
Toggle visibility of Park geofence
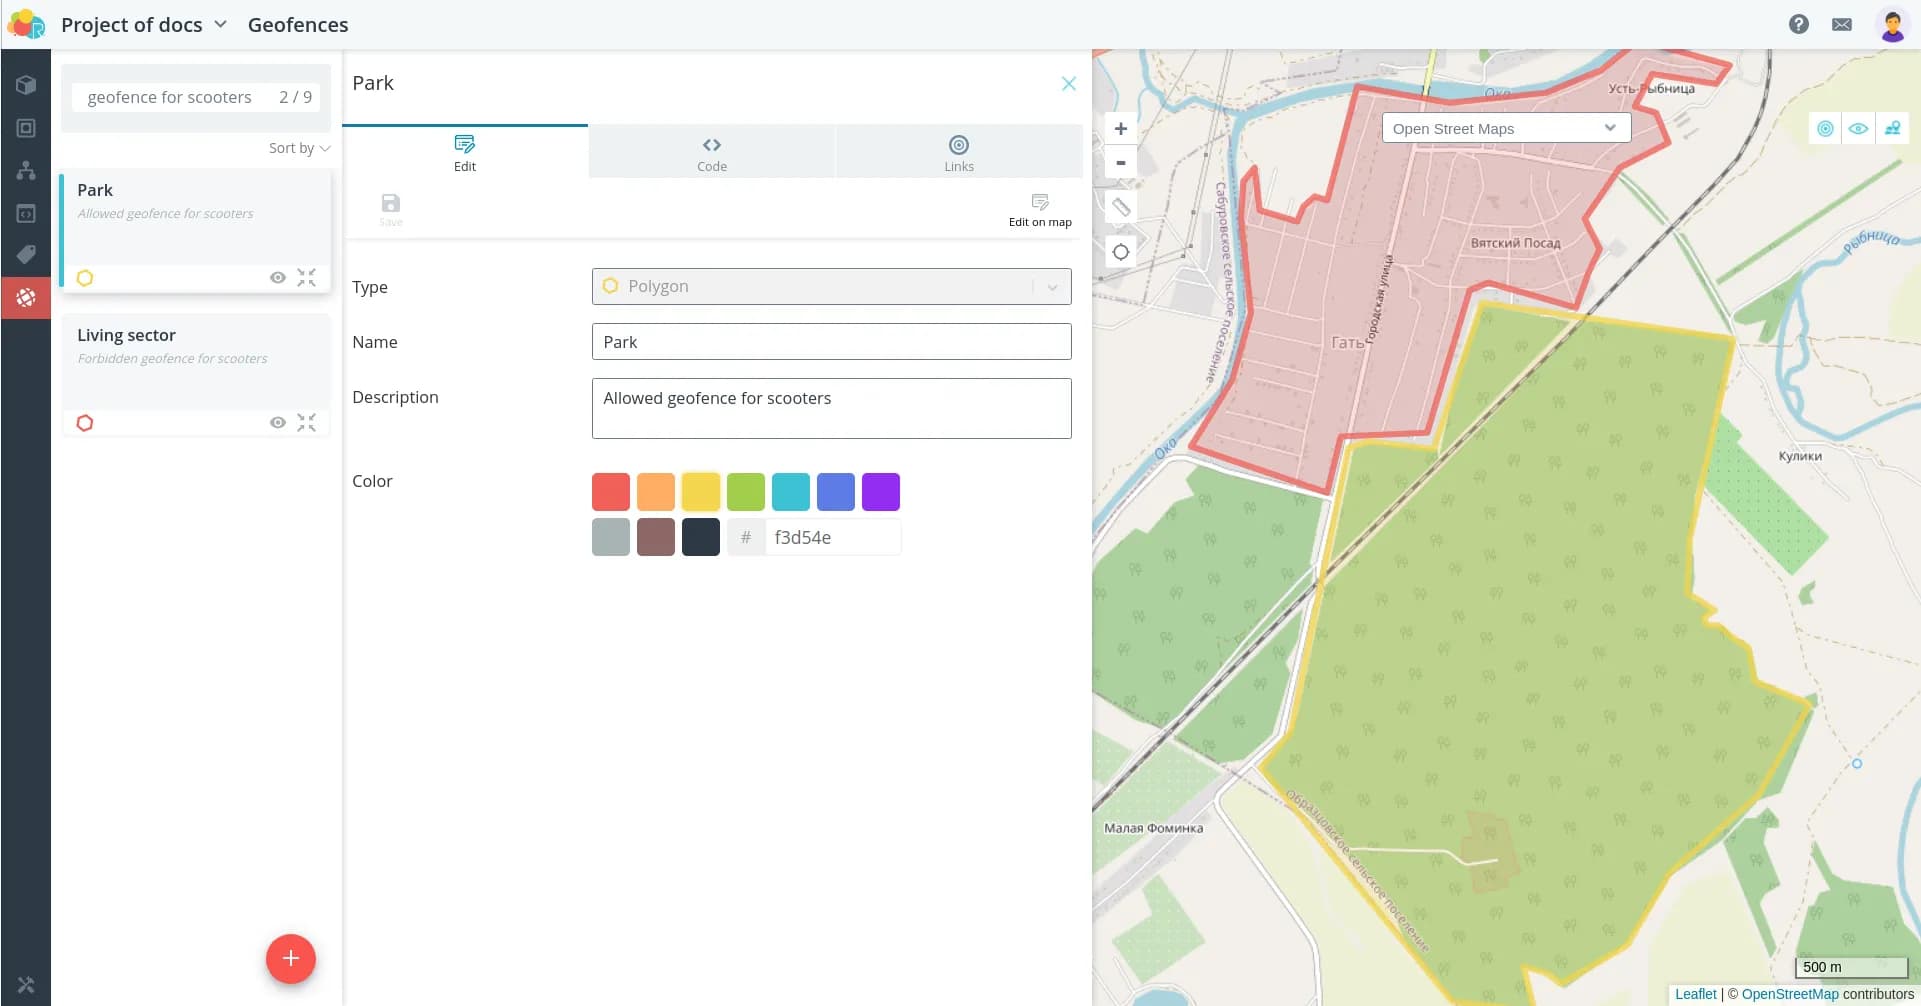278,278
